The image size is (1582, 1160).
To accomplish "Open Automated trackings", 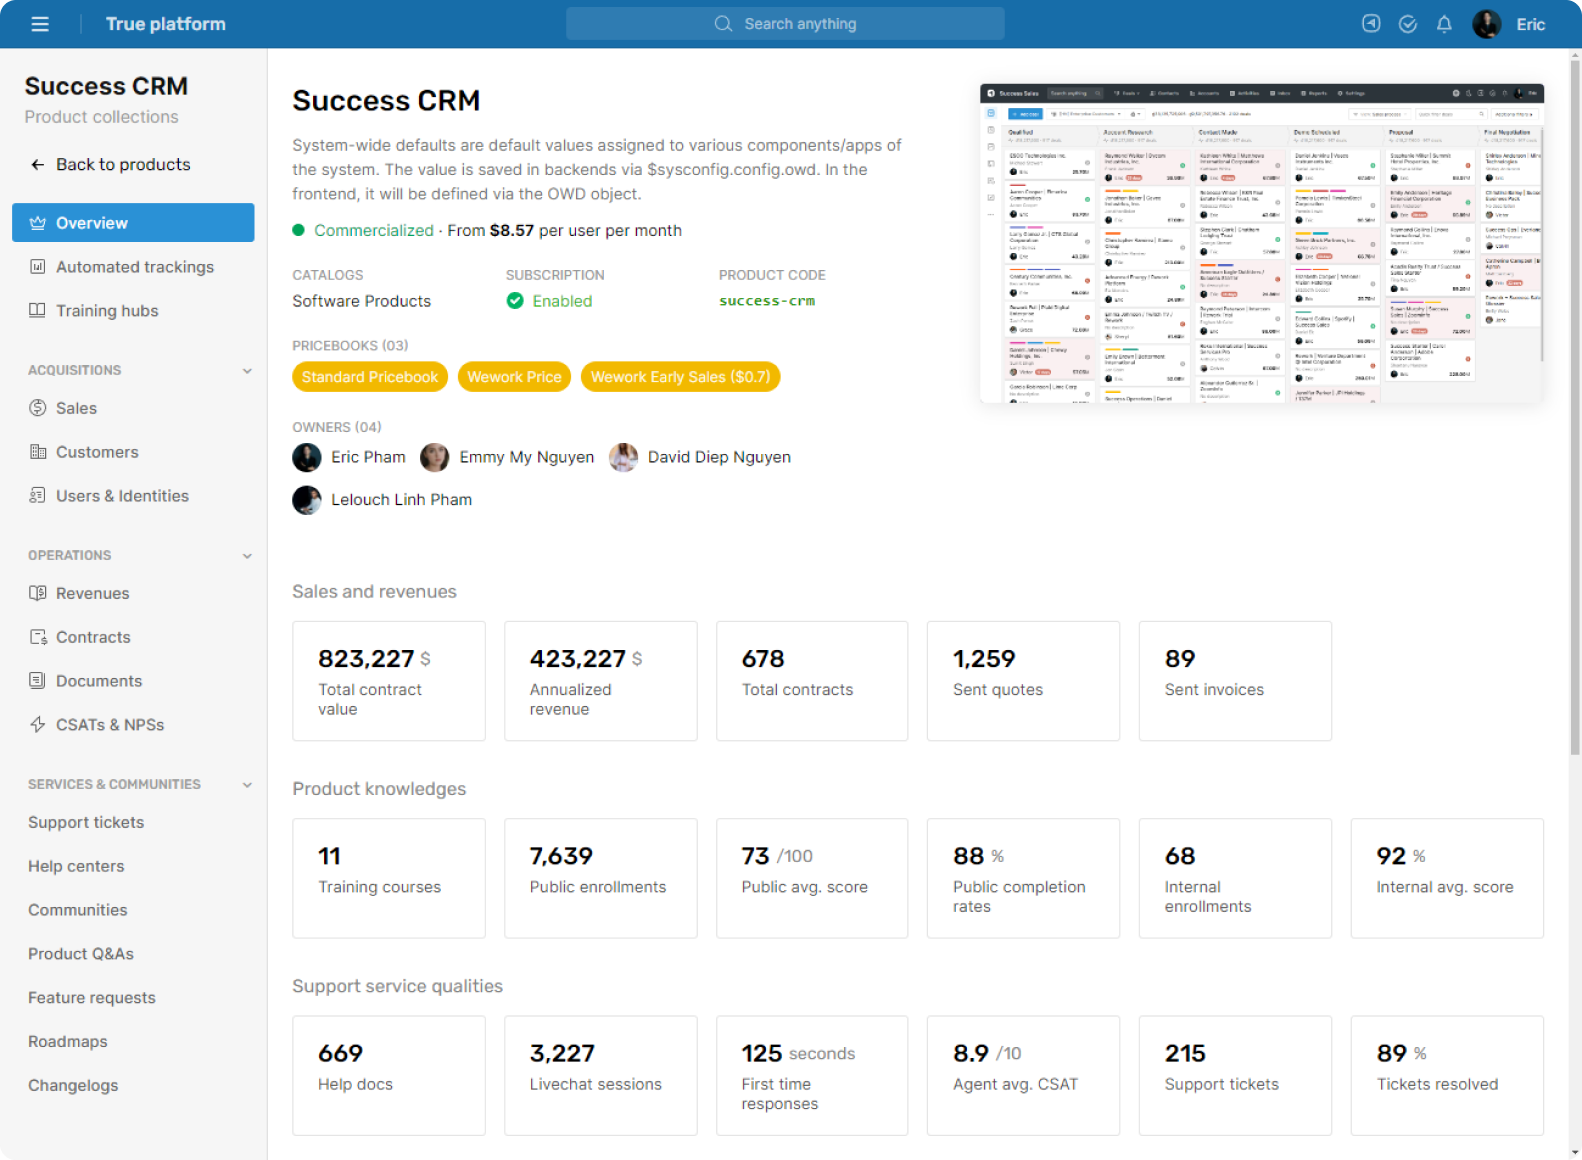I will pos(133,267).
